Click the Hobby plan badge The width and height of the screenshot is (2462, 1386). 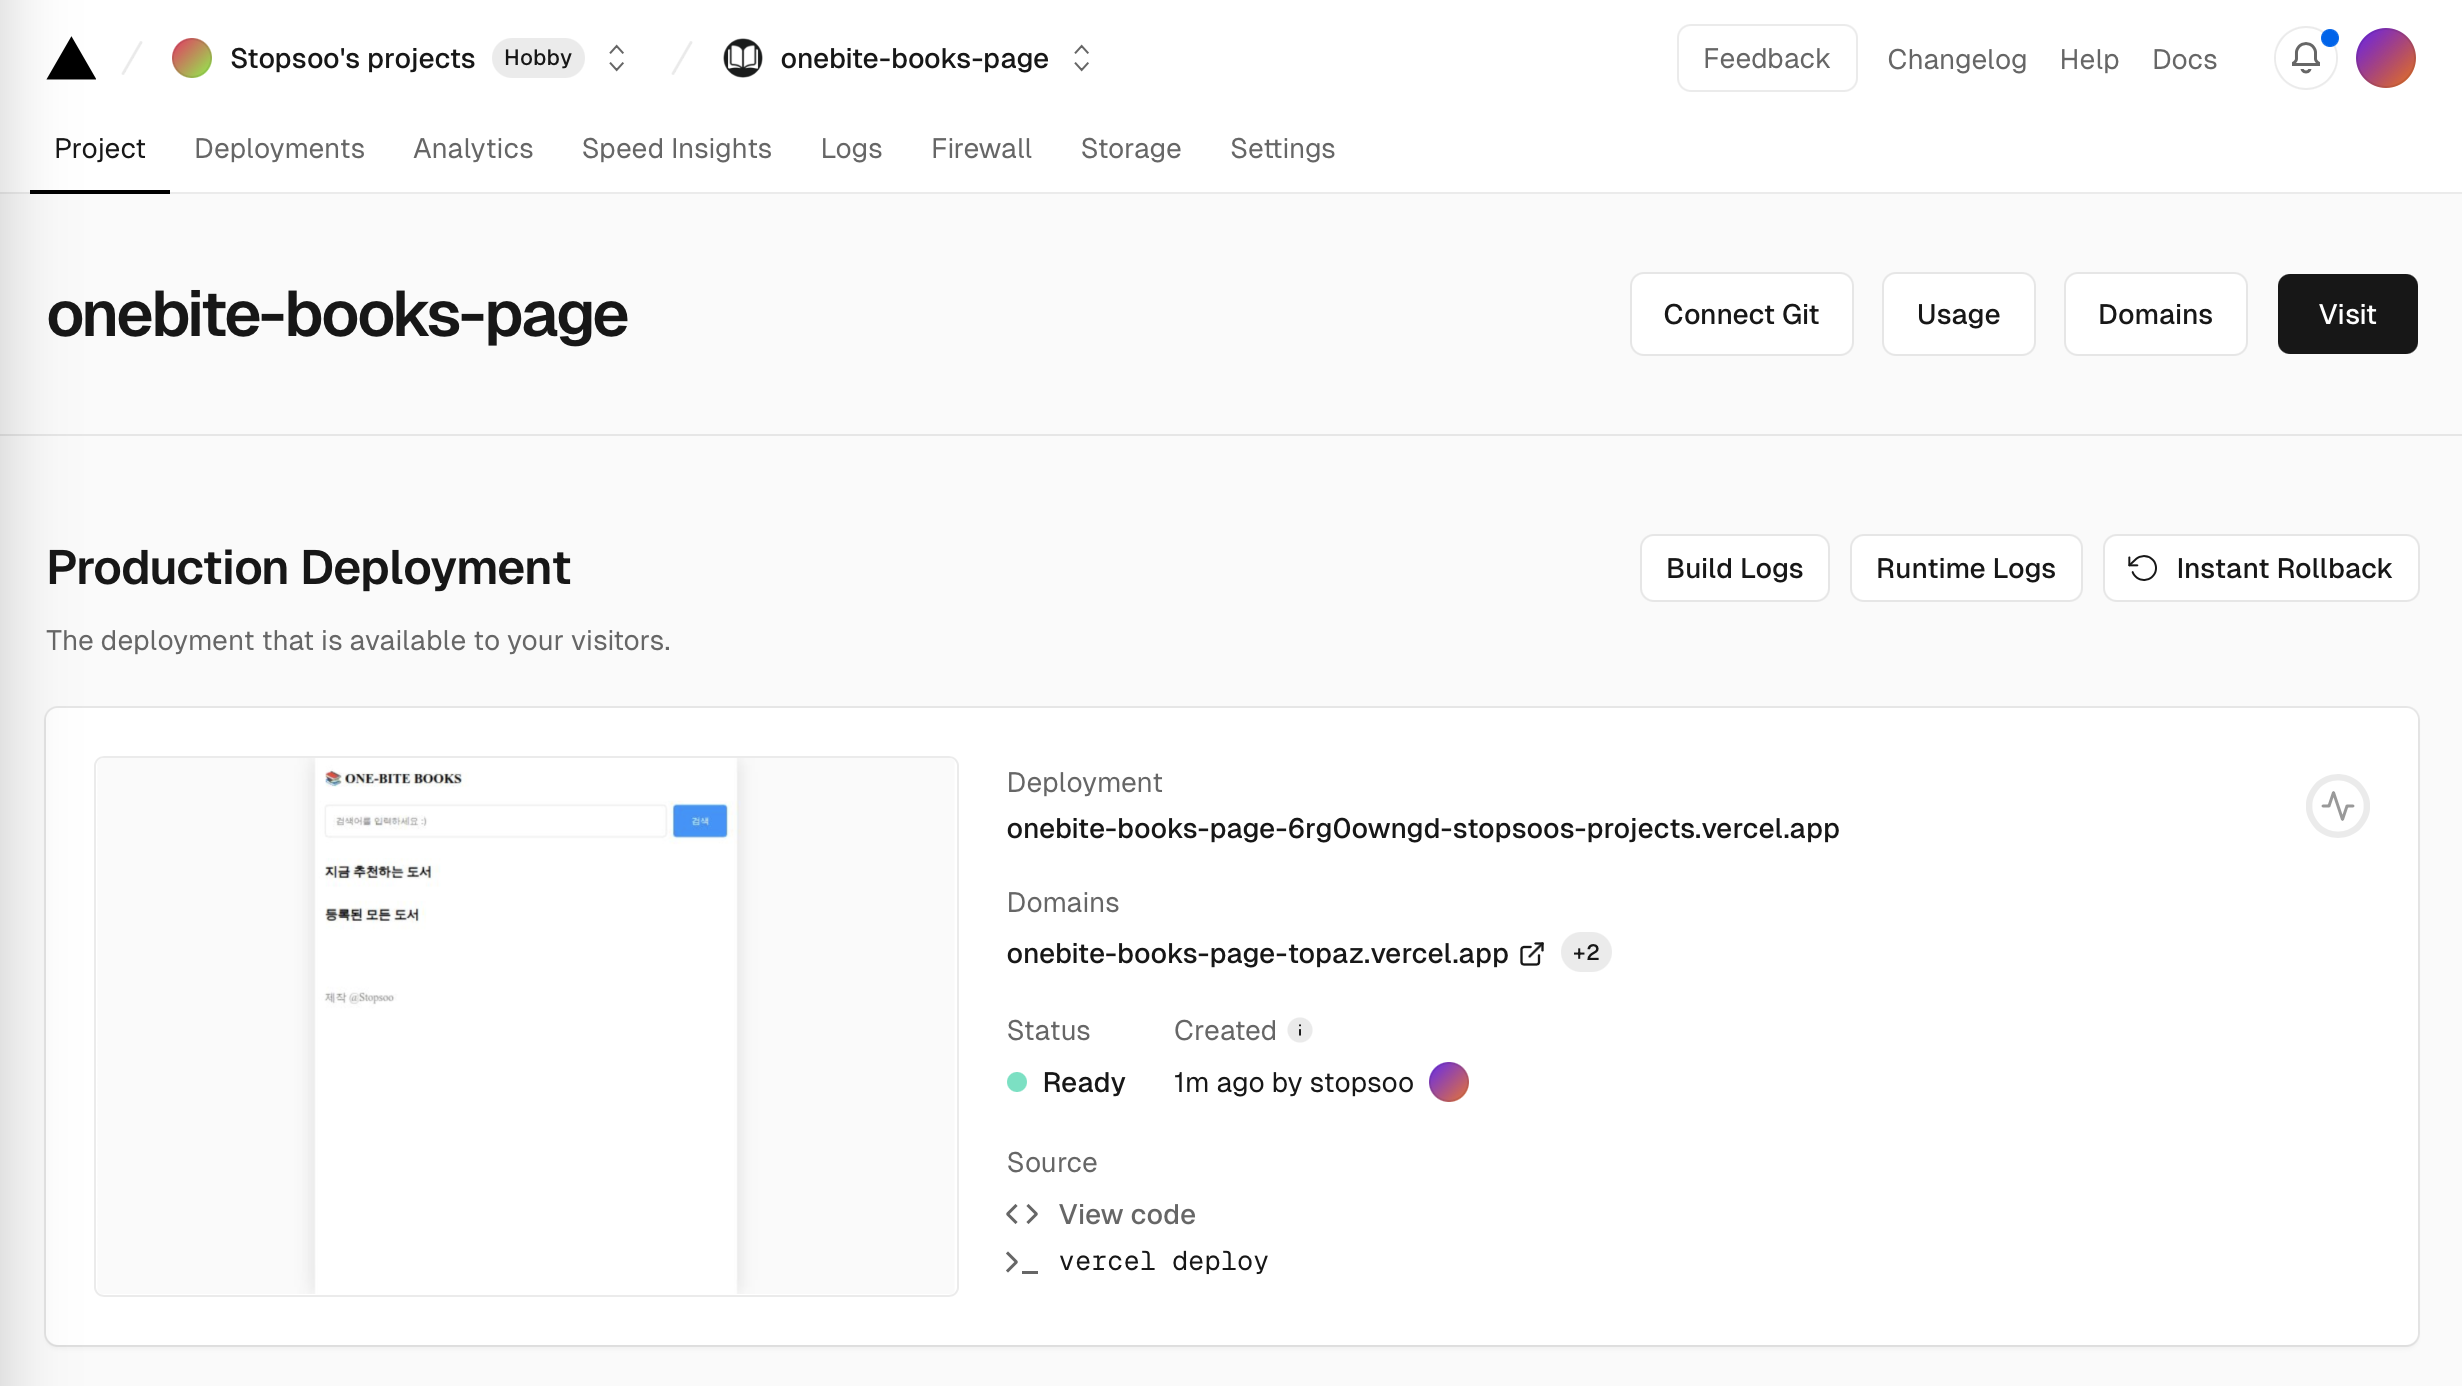[x=538, y=58]
